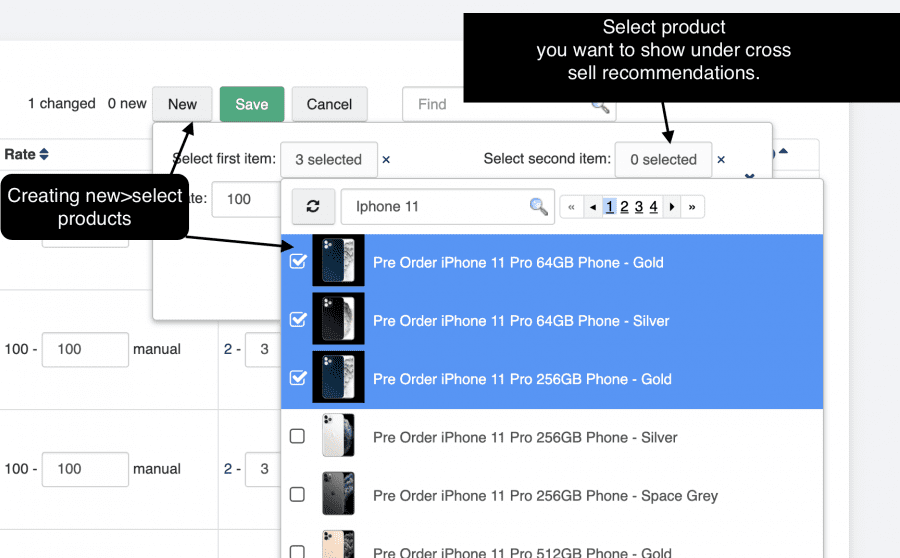This screenshot has height=558, width=900.
Task: Uncheck iPhone 11 Pro 64GB Silver
Action: point(297,320)
